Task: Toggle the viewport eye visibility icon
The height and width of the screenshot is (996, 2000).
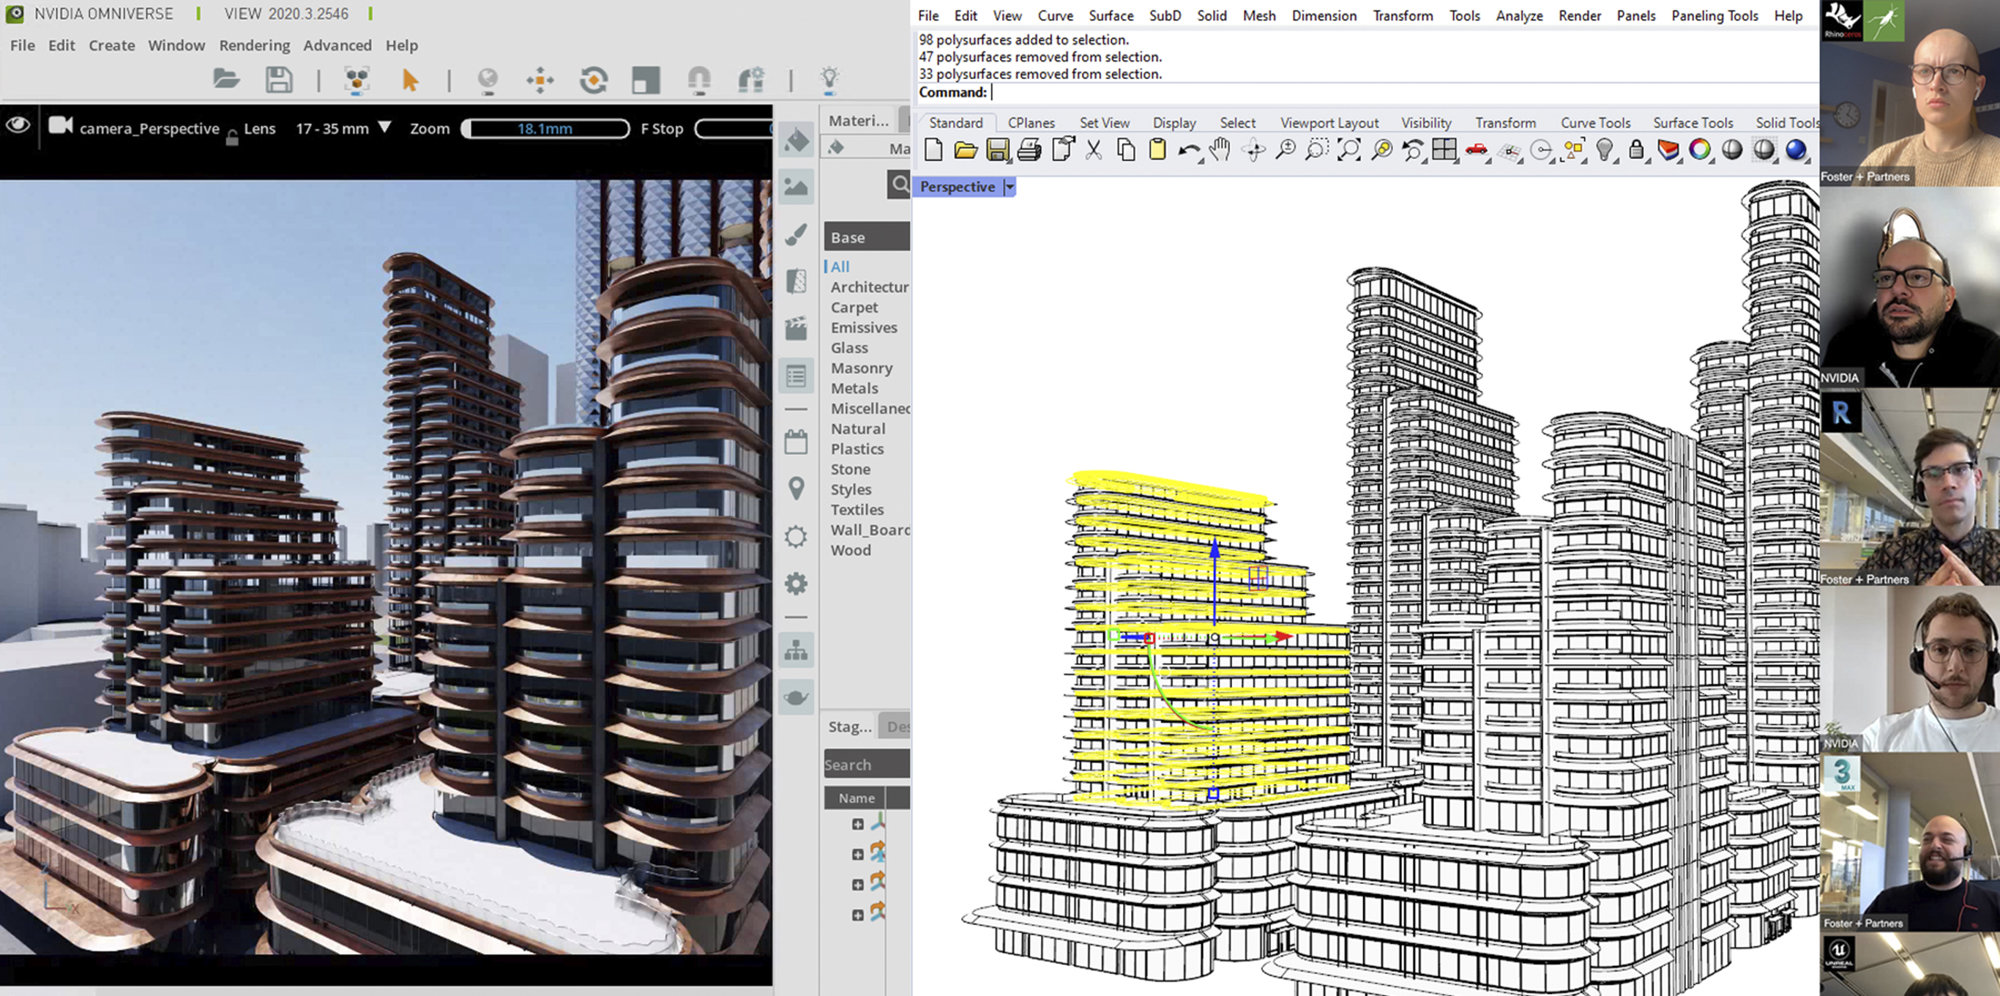Action: click(x=18, y=126)
